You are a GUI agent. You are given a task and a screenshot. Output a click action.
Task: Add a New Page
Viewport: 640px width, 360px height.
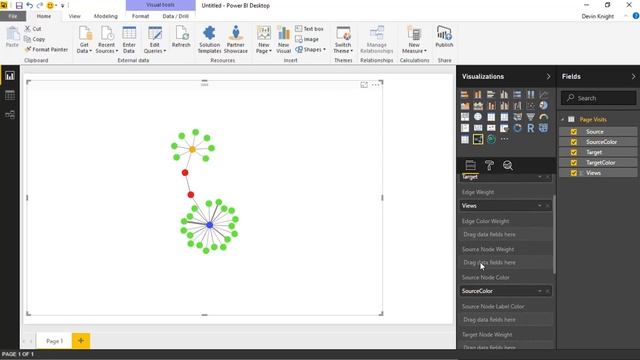(264, 40)
